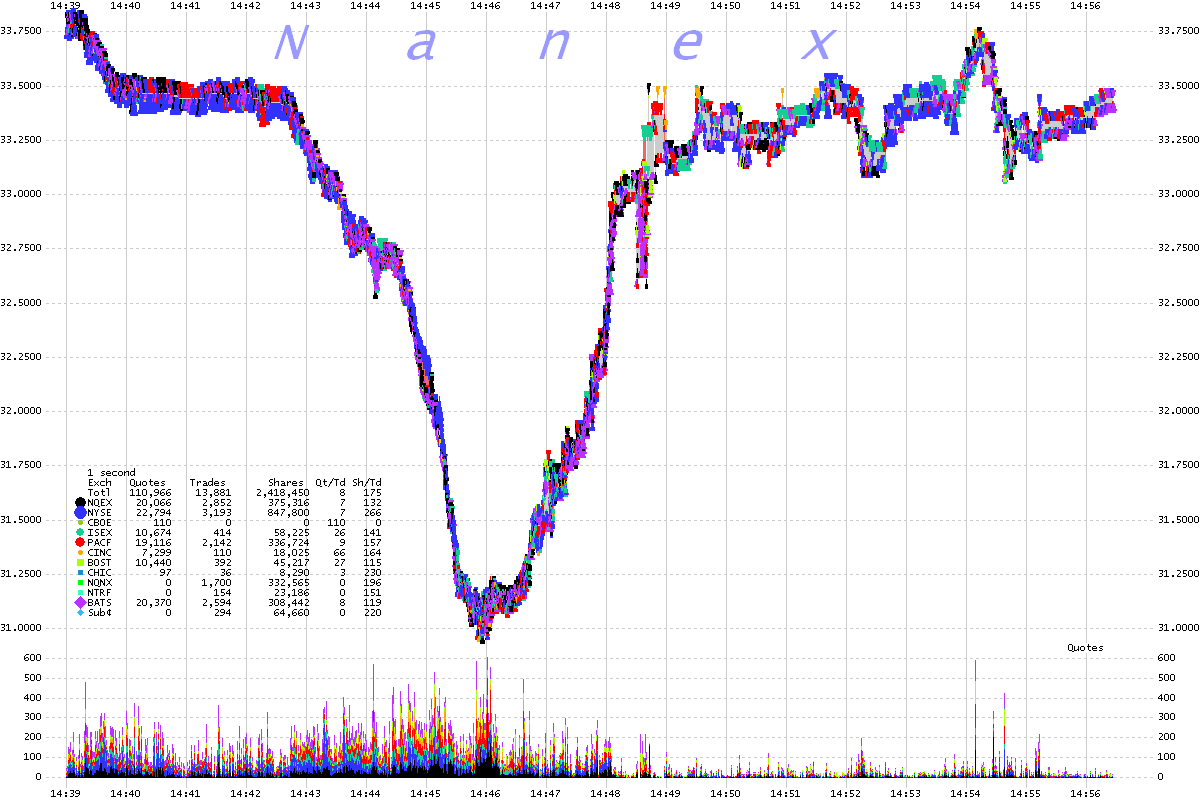Click the blue CHIC legend square
The width and height of the screenshot is (1200, 800).
80,573
